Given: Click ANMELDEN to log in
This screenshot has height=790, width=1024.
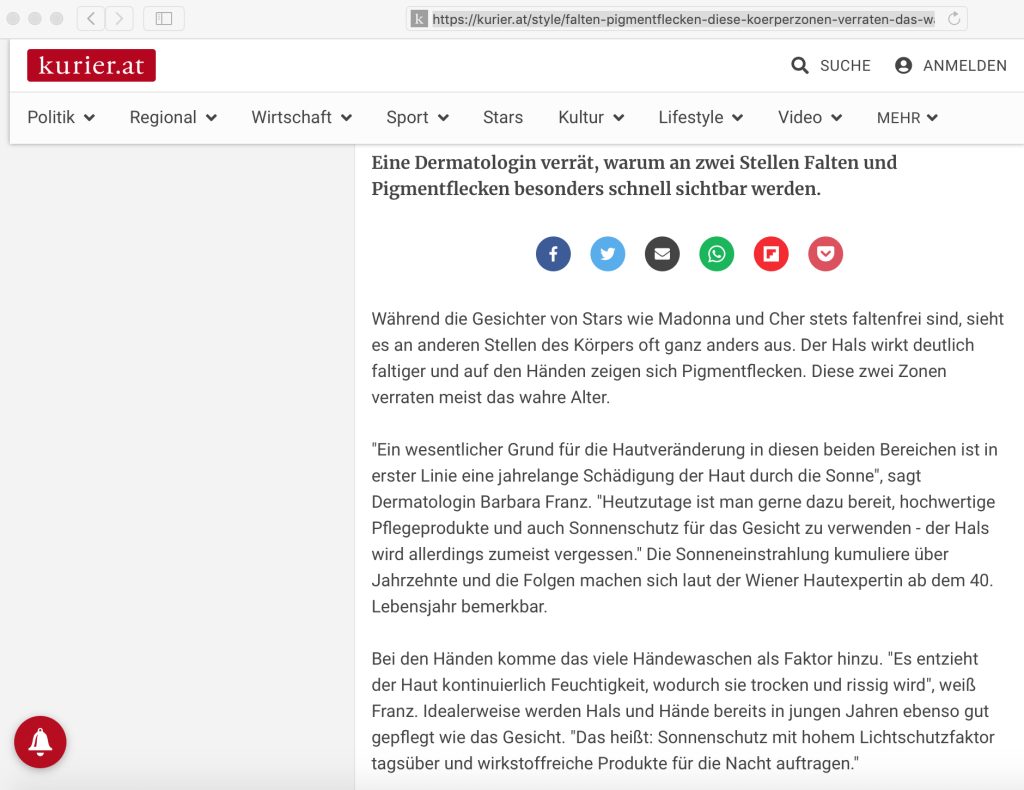Looking at the screenshot, I should coord(951,66).
